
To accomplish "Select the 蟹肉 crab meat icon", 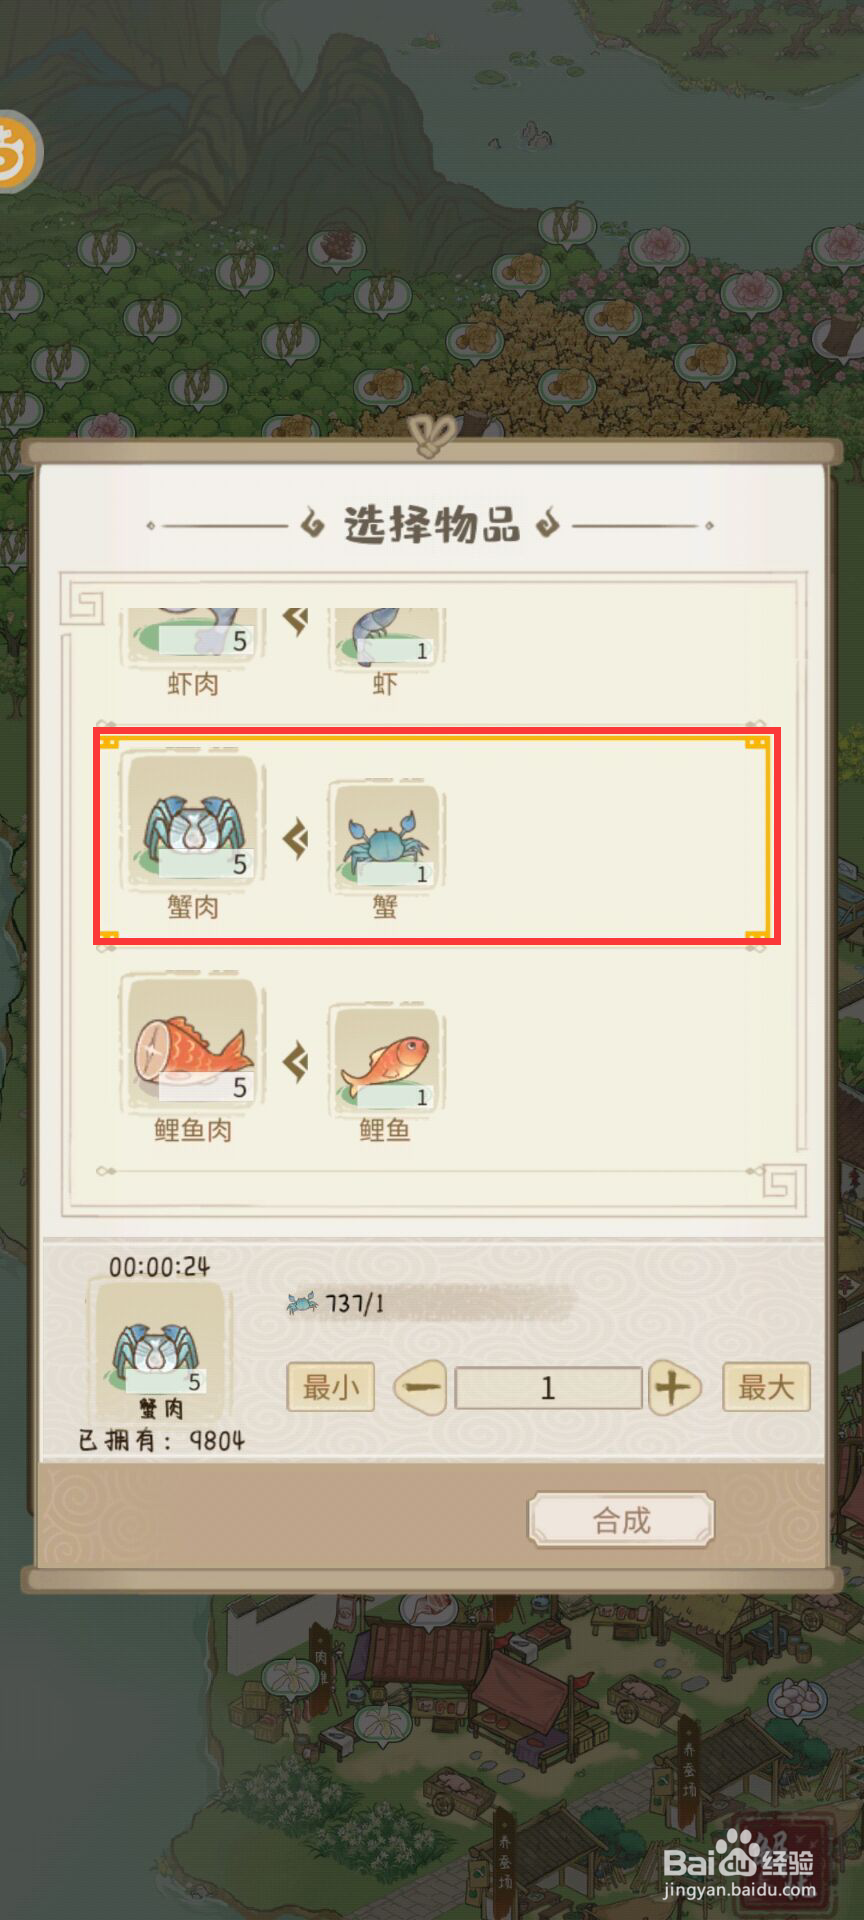I will (x=193, y=821).
